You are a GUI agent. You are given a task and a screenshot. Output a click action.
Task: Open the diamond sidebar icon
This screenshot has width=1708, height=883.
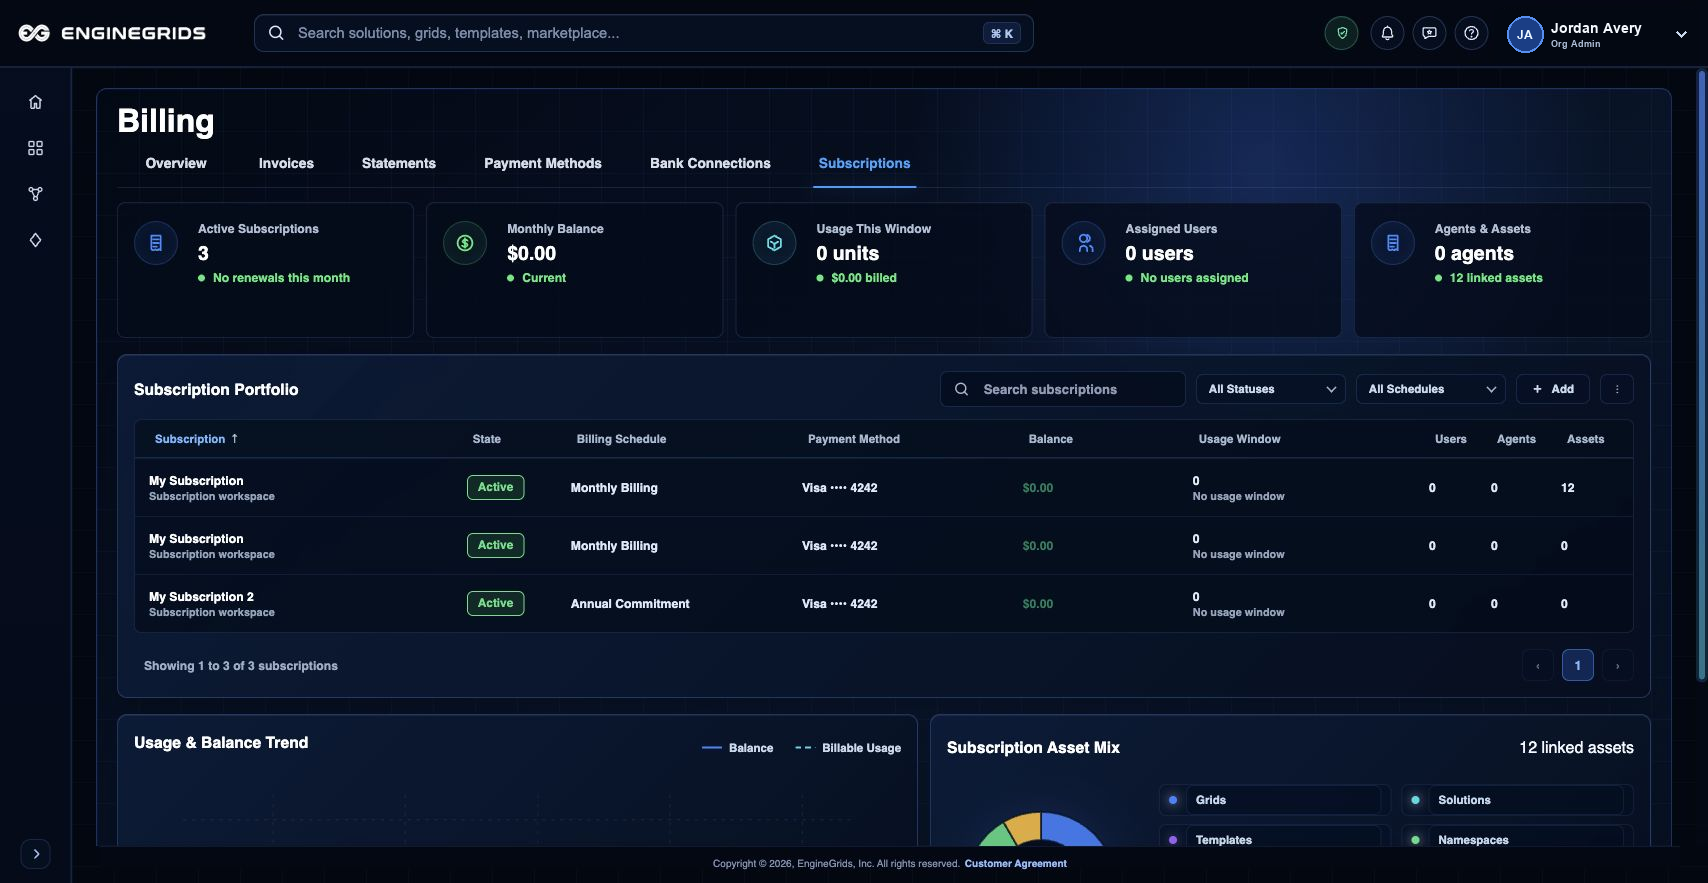click(35, 240)
